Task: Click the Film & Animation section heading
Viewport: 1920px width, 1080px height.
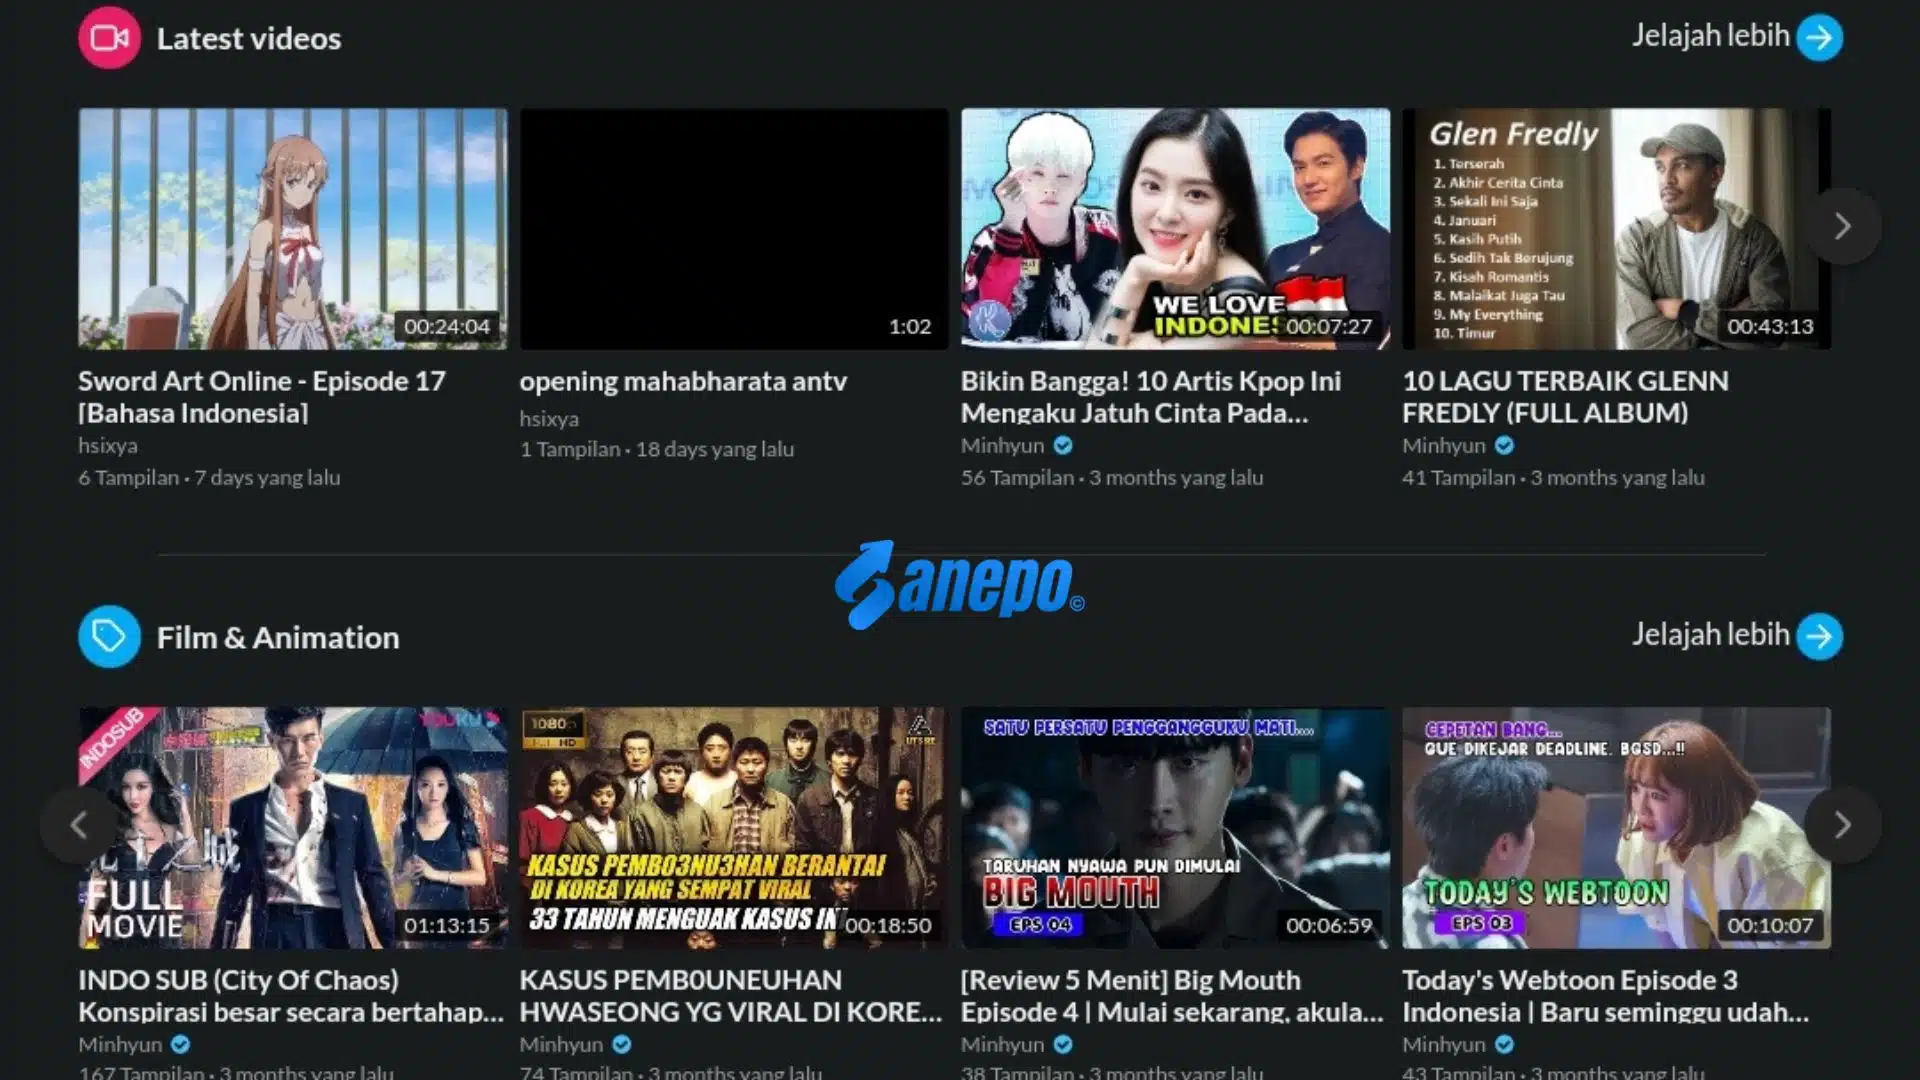Action: click(278, 637)
